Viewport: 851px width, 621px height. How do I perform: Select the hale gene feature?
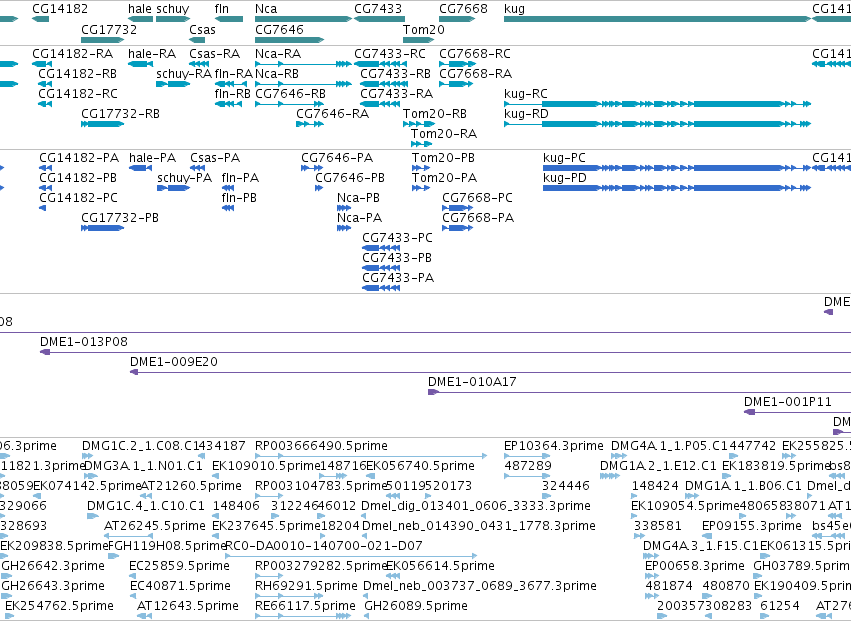point(140,19)
